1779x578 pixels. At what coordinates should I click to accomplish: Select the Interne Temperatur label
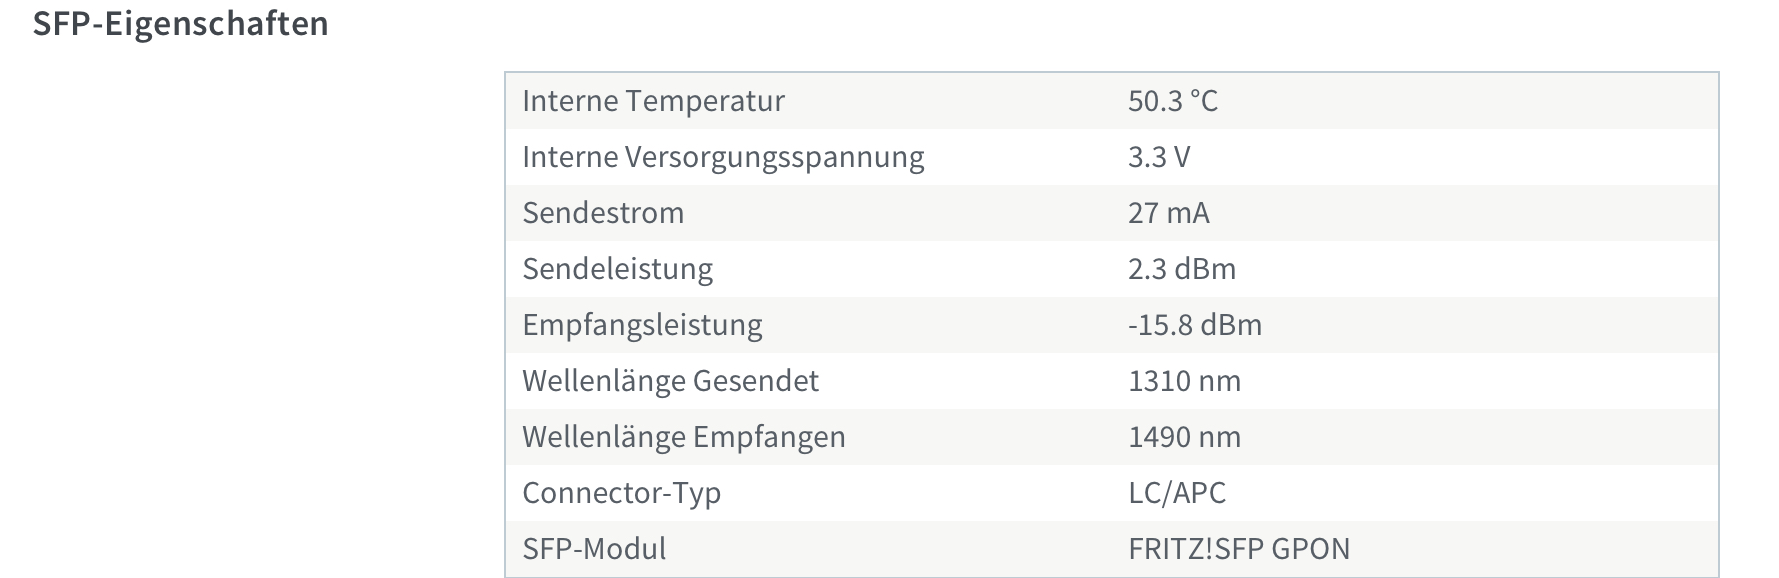pos(653,101)
